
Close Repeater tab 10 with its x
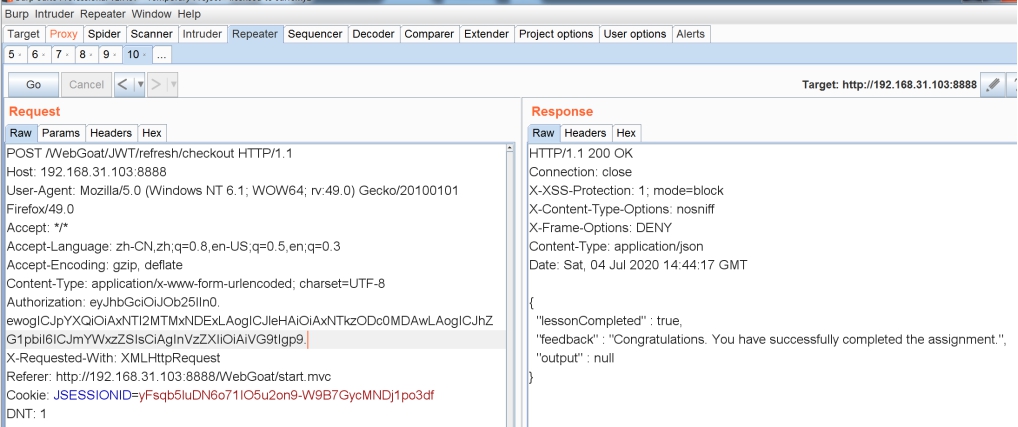tap(143, 55)
